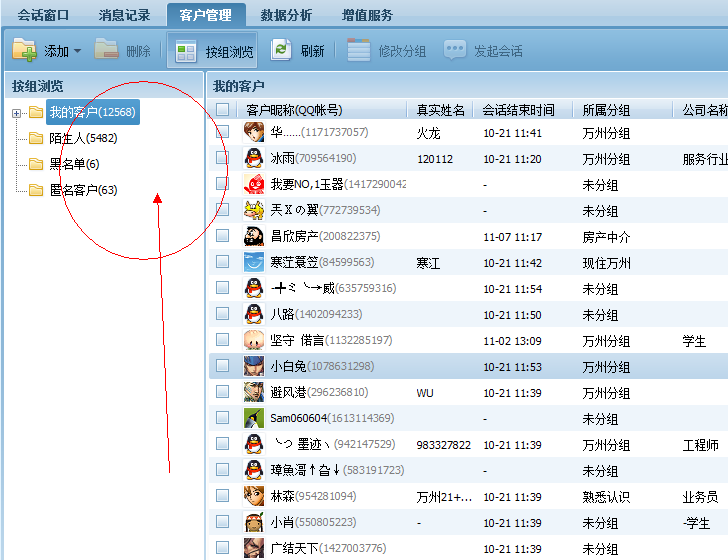The image size is (728, 560).
Task: Click avatar of 小白兔
Action: click(254, 366)
